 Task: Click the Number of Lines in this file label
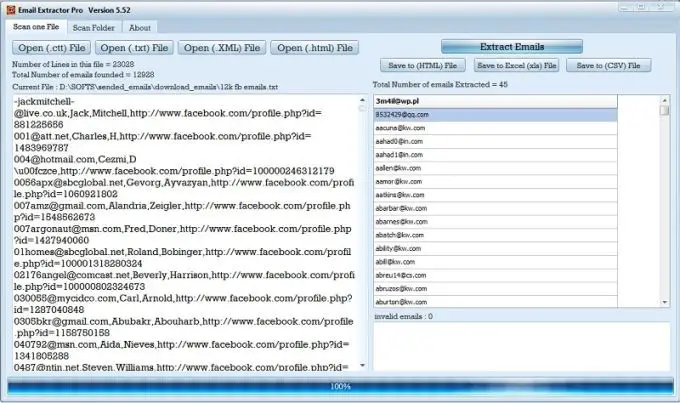point(73,64)
